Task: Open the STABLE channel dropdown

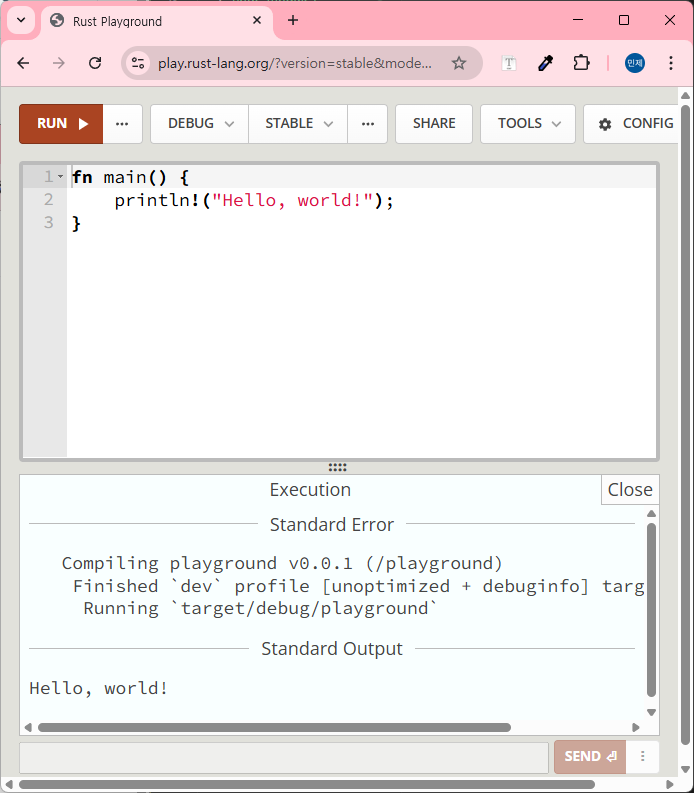Action: pos(298,124)
